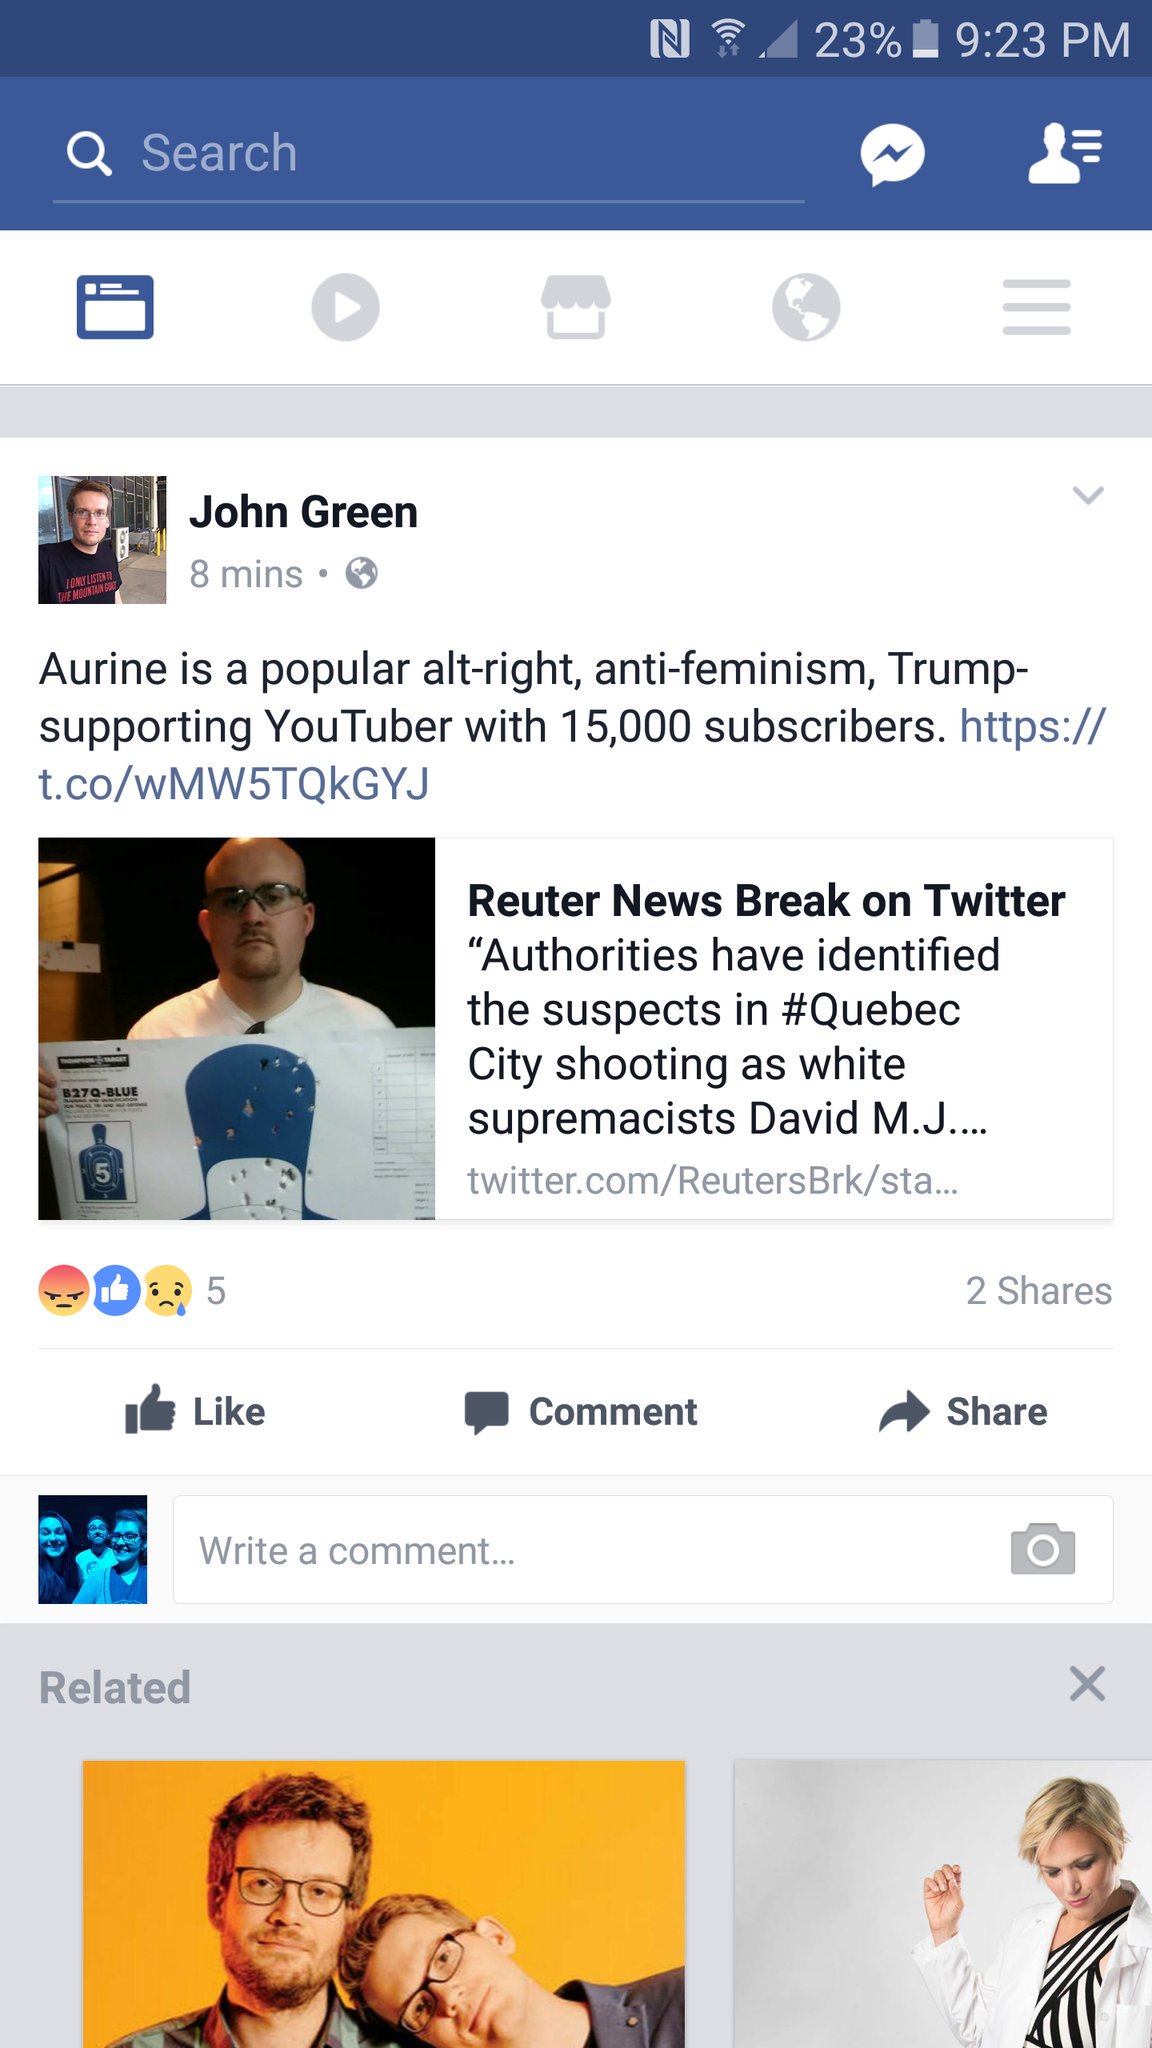View the 2 Shares list

coord(1038,1291)
